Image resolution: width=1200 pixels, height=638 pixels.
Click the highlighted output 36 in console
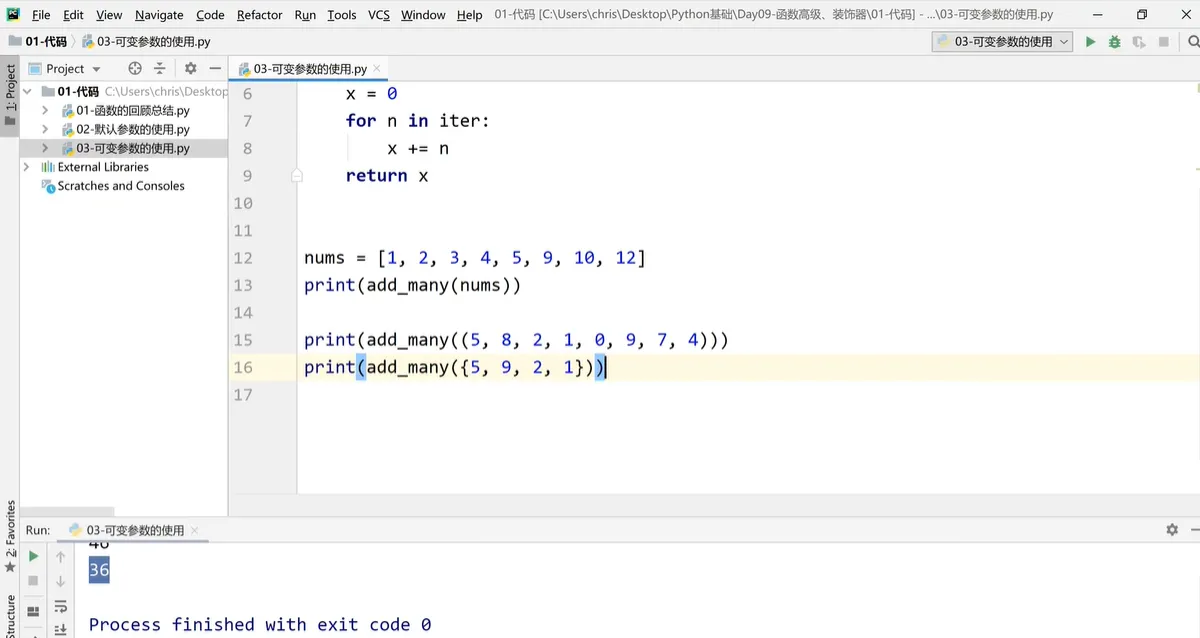point(99,571)
